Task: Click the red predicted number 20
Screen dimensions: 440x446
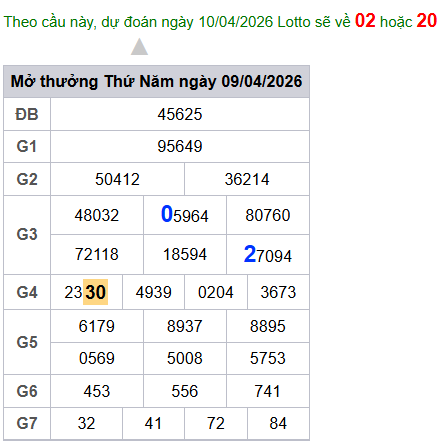Action: (x=427, y=21)
